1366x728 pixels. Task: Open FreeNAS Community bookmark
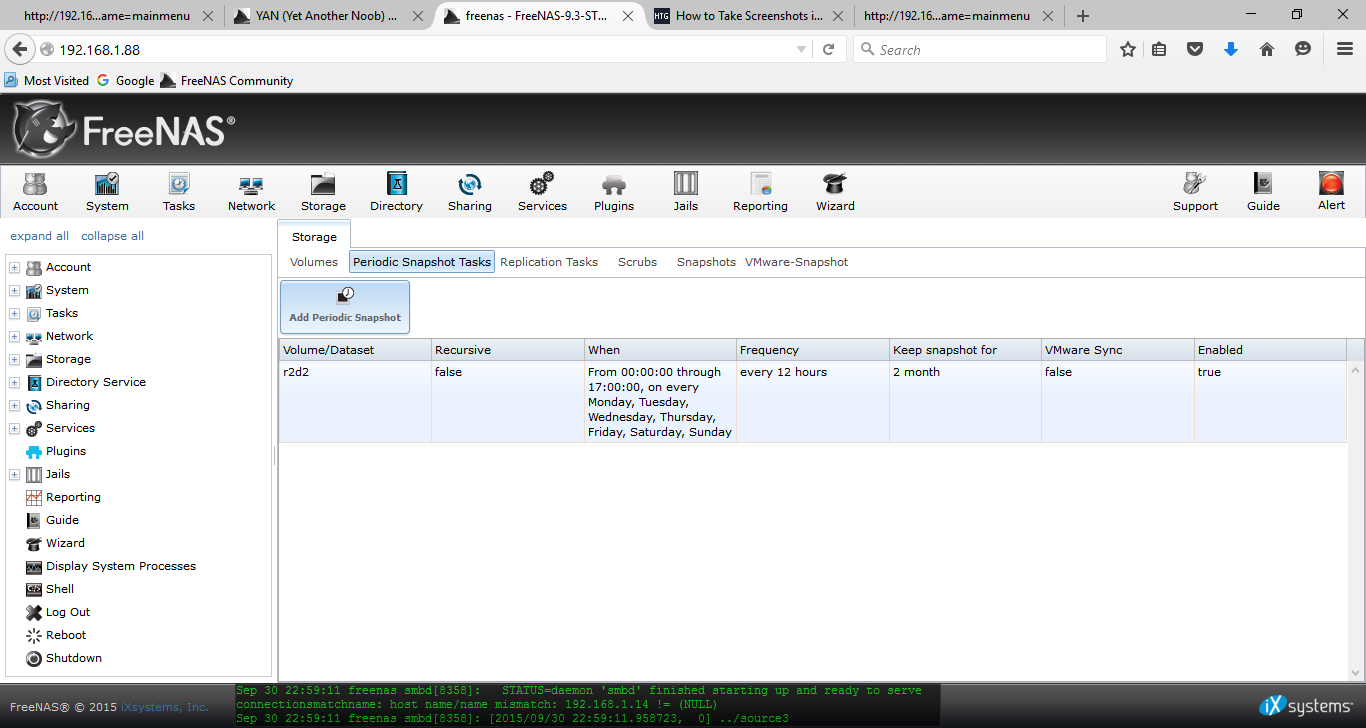[227, 81]
